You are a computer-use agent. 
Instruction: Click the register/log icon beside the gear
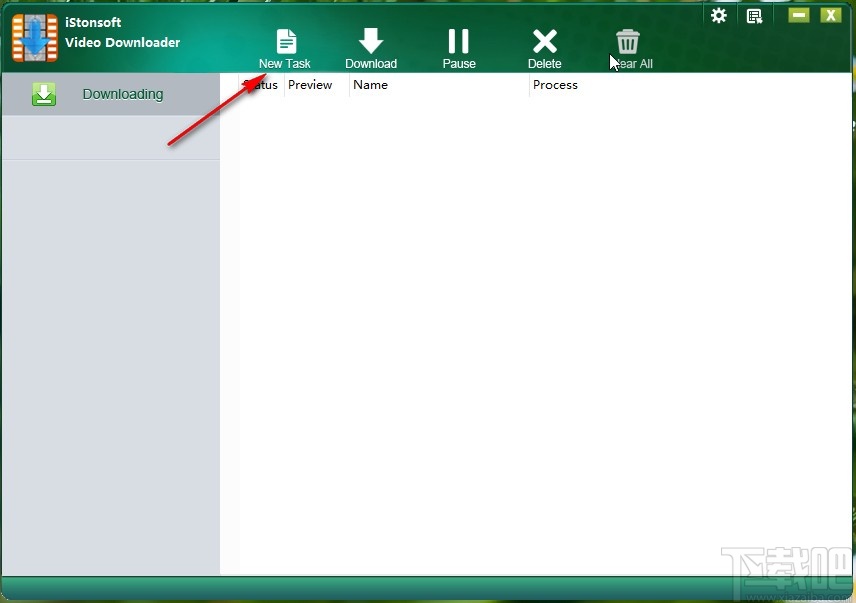754,15
